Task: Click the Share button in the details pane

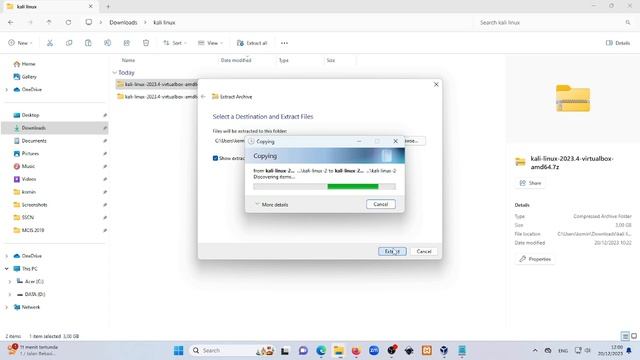Action: click(x=530, y=183)
